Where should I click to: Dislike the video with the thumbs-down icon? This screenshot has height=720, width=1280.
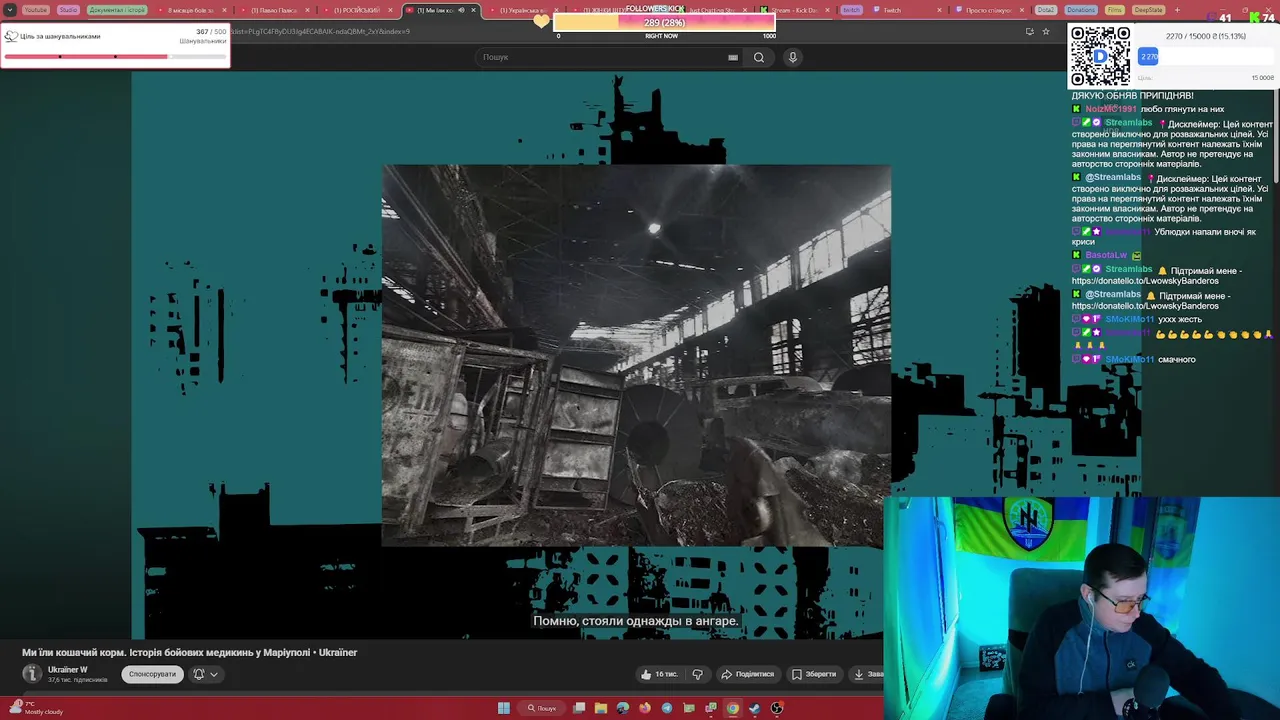pyautogui.click(x=698, y=674)
